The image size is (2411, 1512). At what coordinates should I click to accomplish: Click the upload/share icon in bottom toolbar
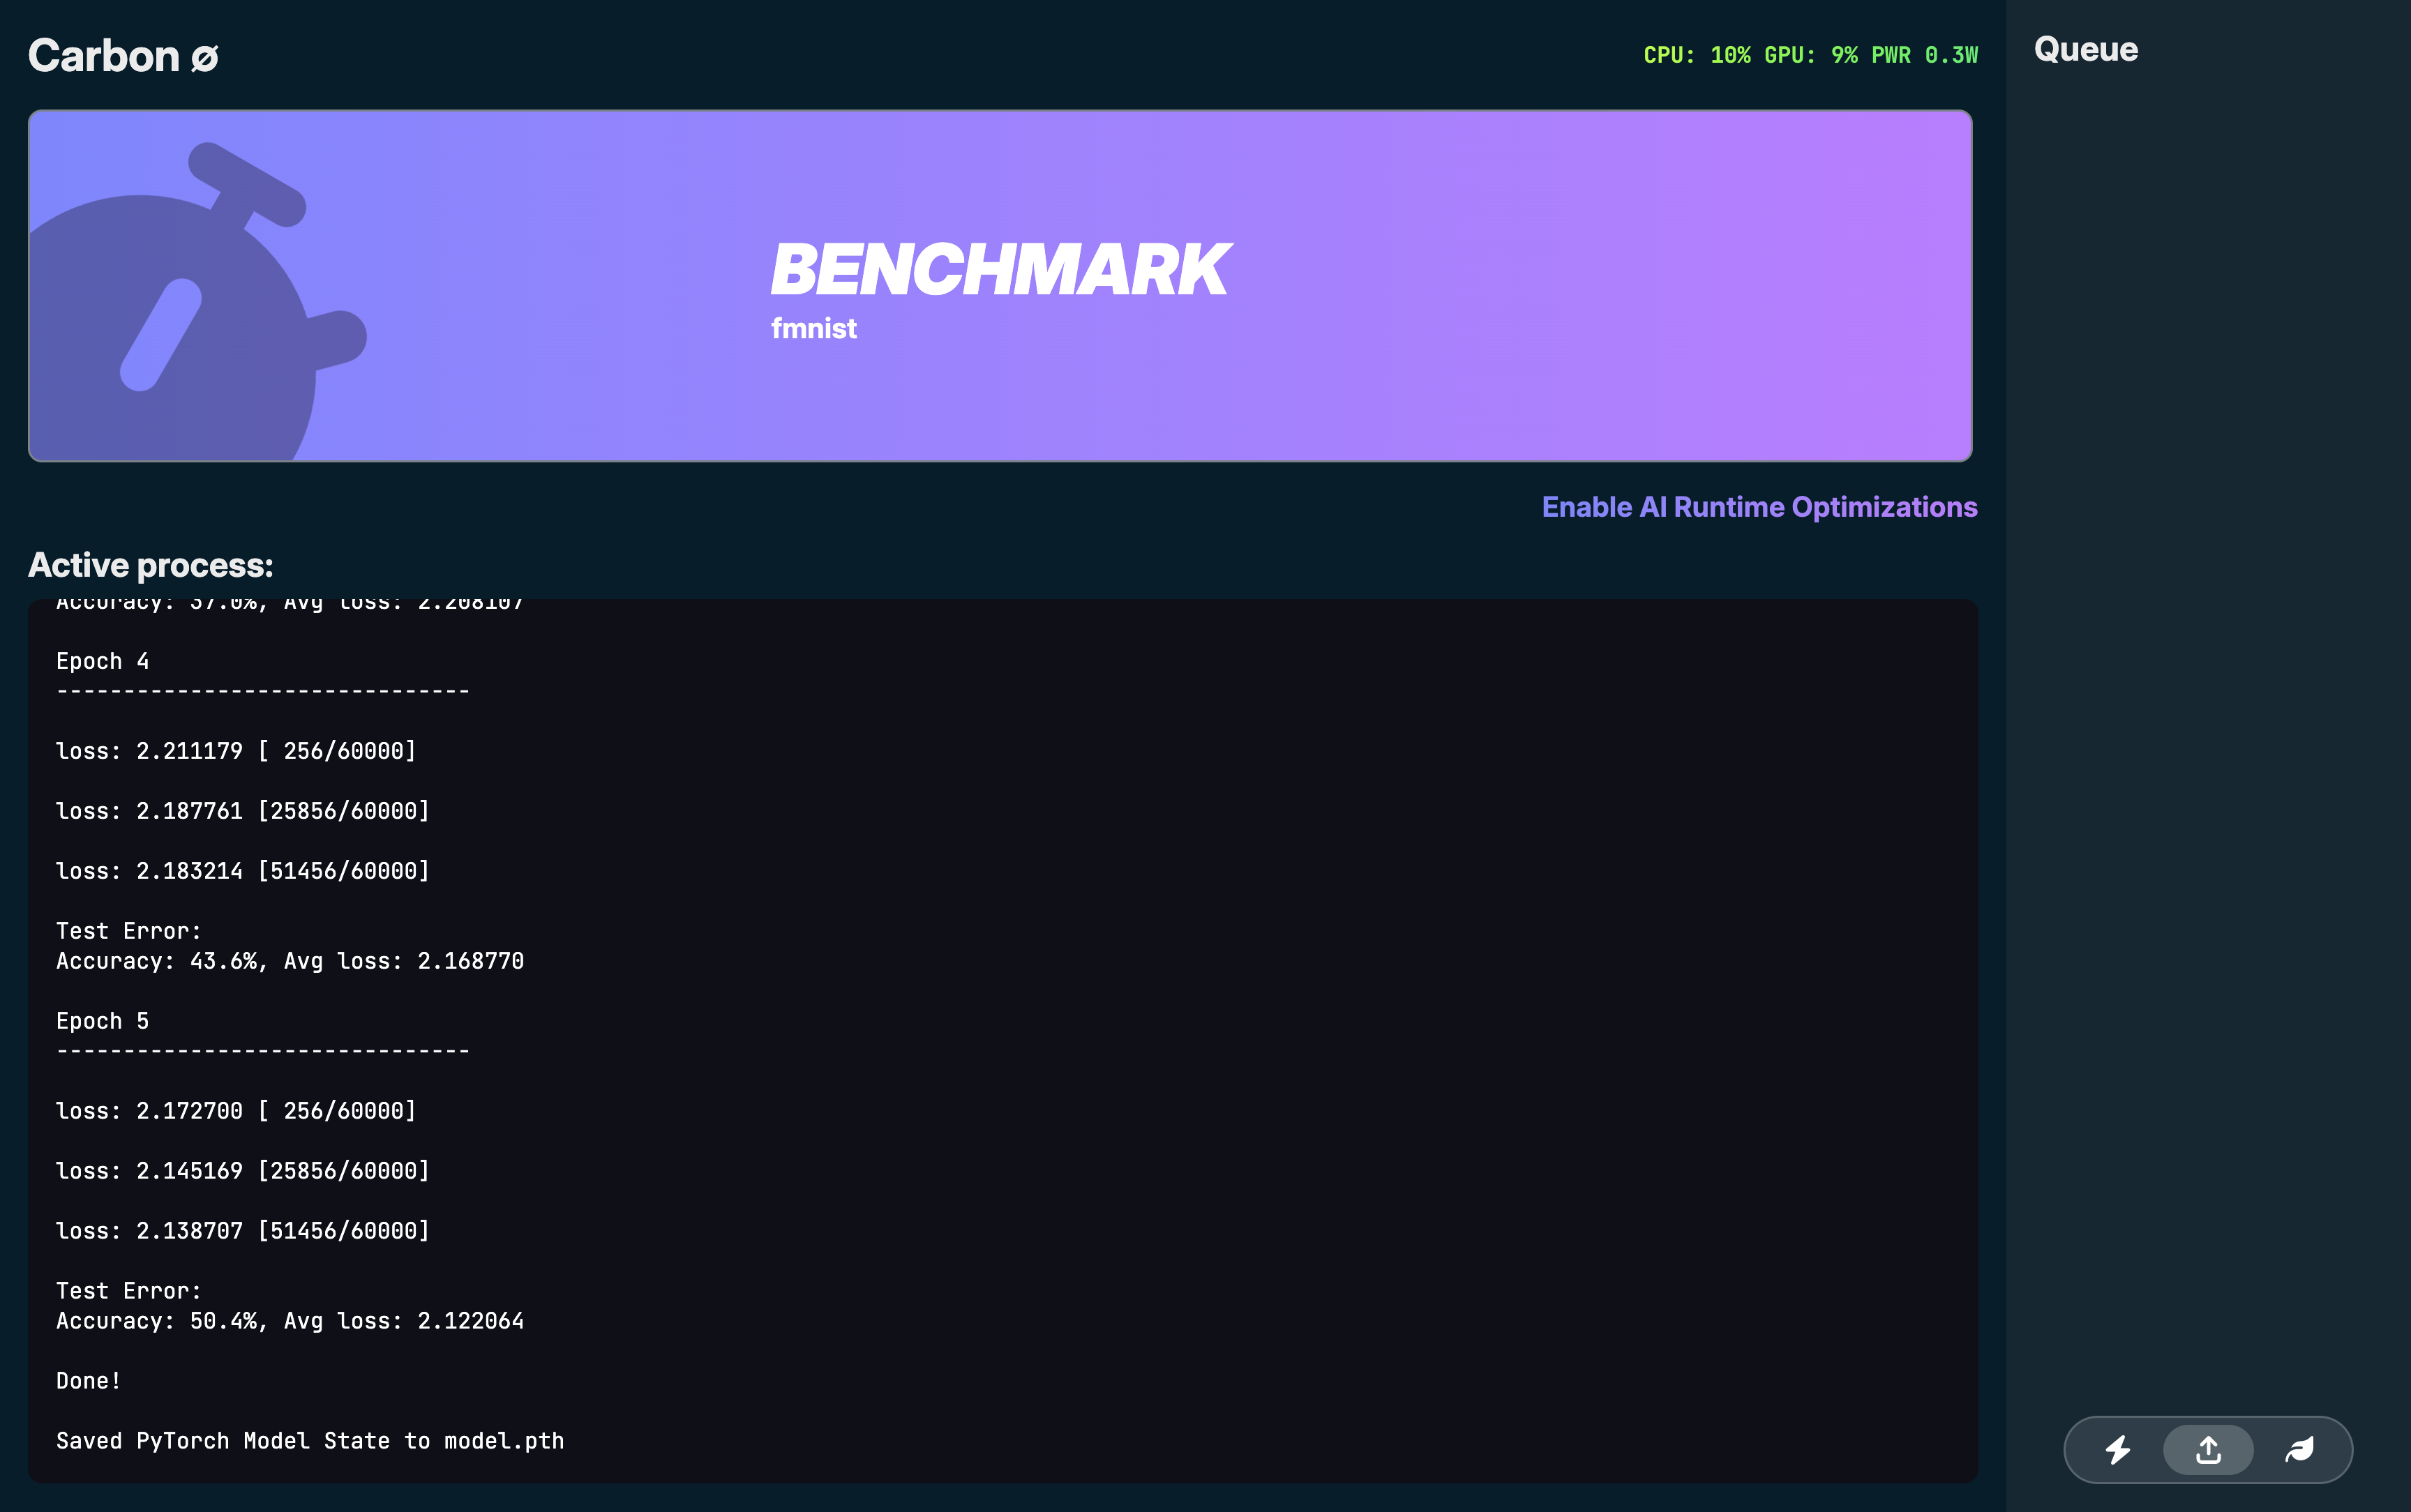tap(2208, 1449)
